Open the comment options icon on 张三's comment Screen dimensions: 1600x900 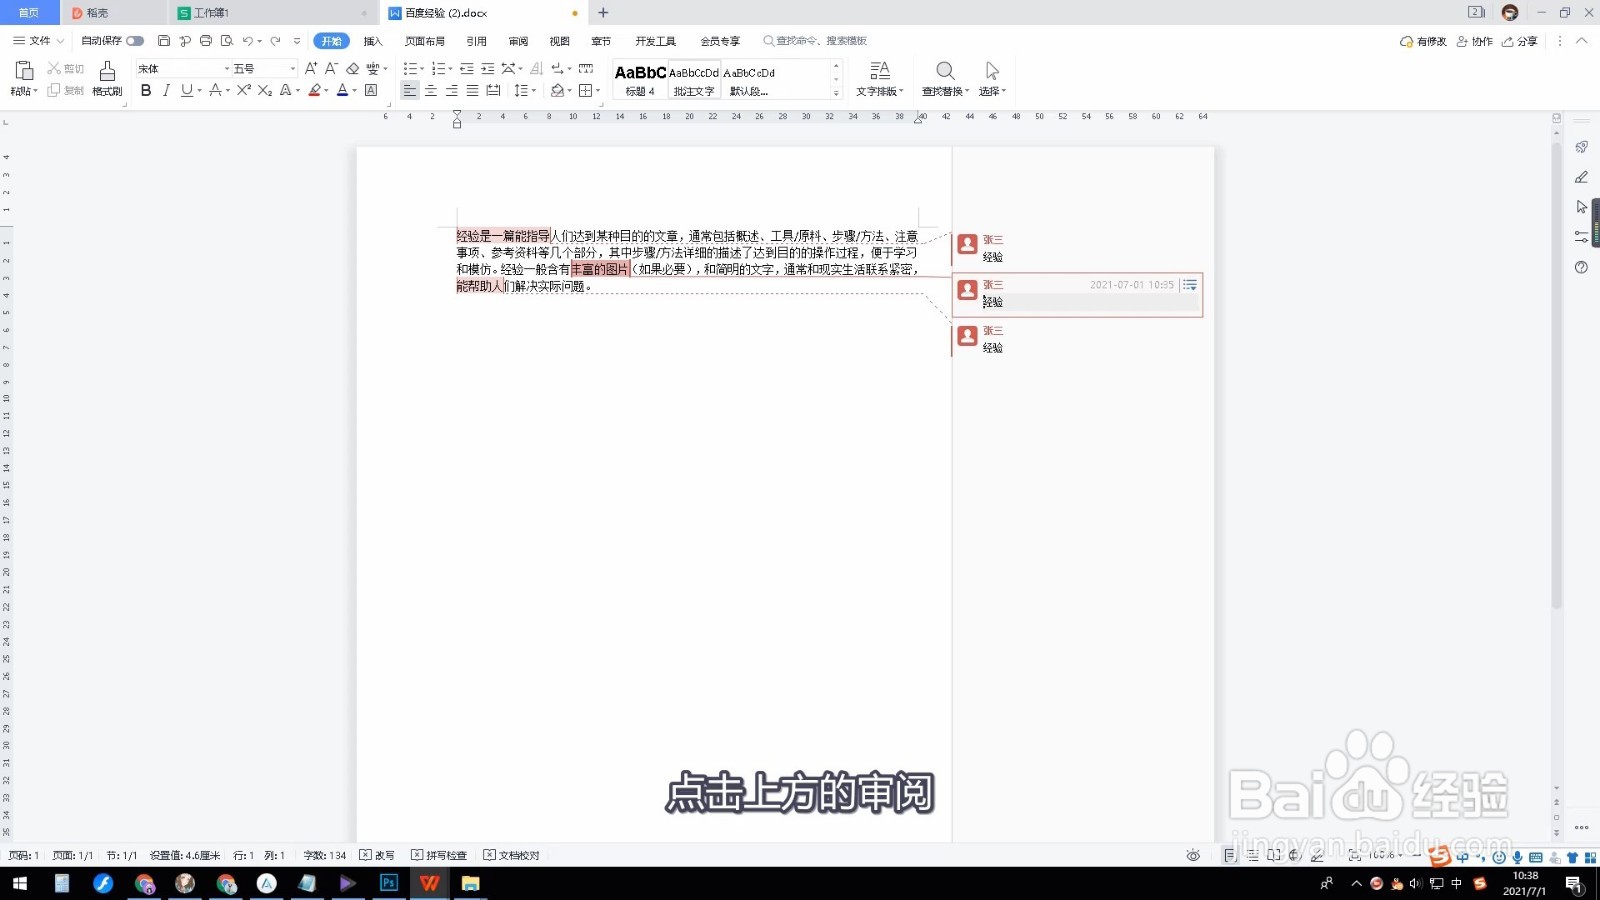pyautogui.click(x=1189, y=285)
